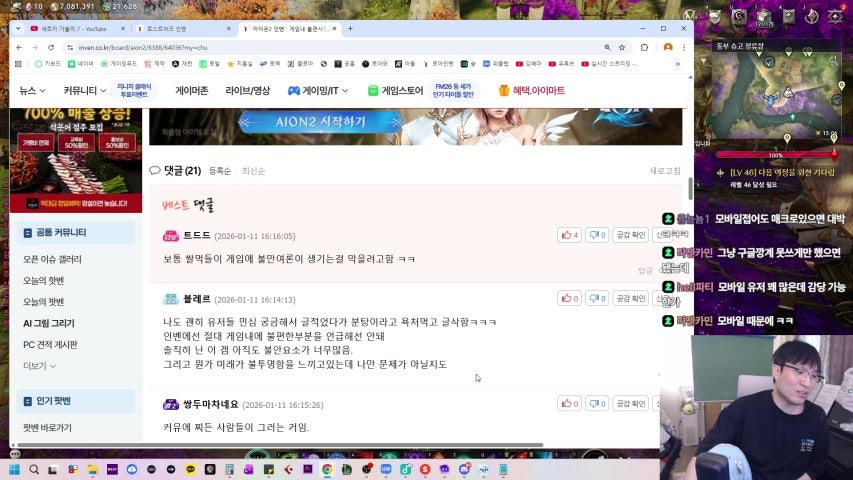The height and width of the screenshot is (480, 853).
Task: Expand the 게이밍/IT dropdown
Action: [318, 91]
